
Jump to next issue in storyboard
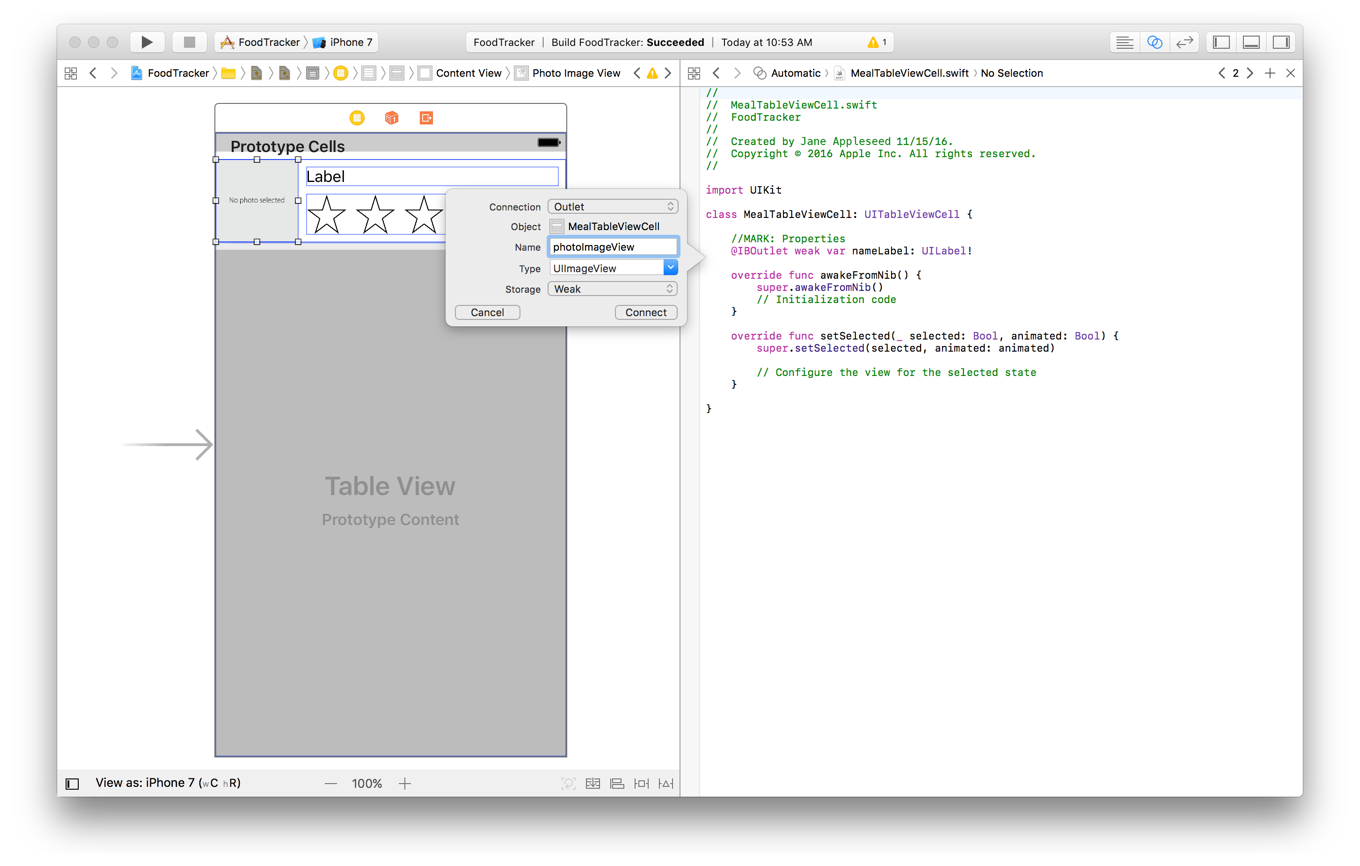(x=668, y=73)
